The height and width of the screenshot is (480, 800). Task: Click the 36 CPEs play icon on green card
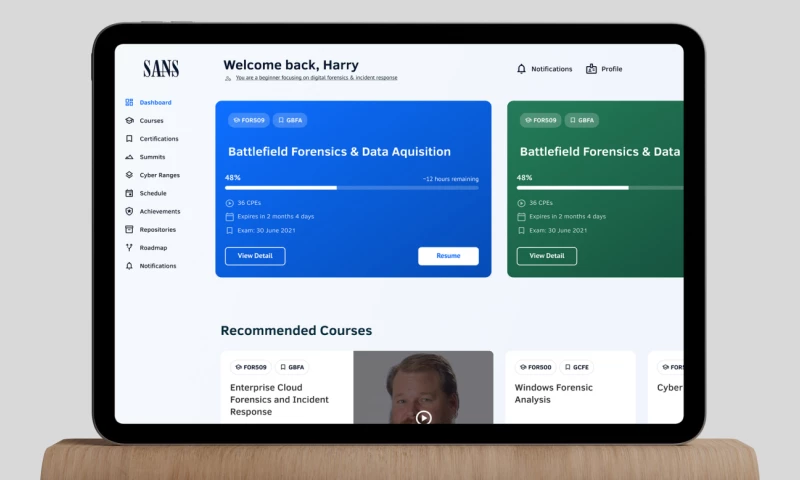[x=521, y=203]
